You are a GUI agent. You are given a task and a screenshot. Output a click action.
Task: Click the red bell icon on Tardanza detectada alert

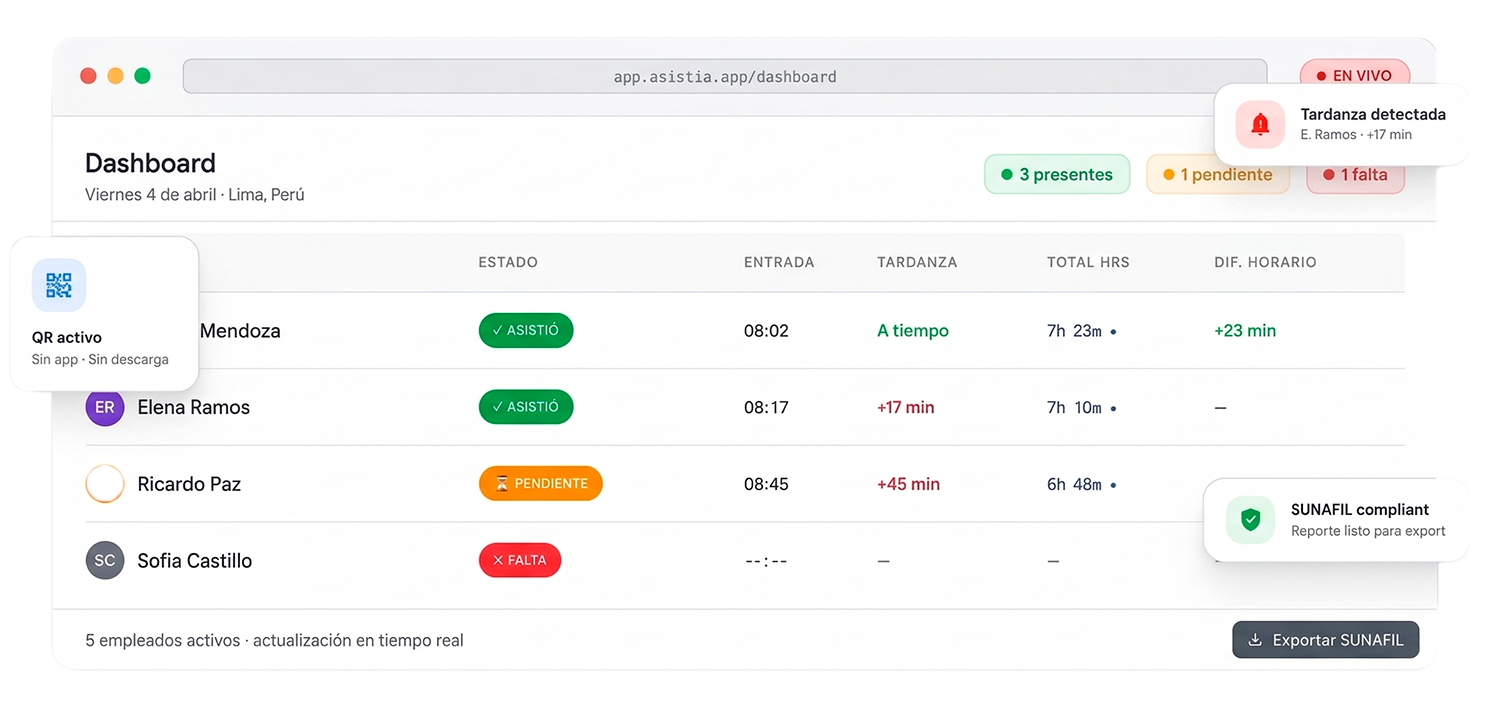(x=1260, y=124)
